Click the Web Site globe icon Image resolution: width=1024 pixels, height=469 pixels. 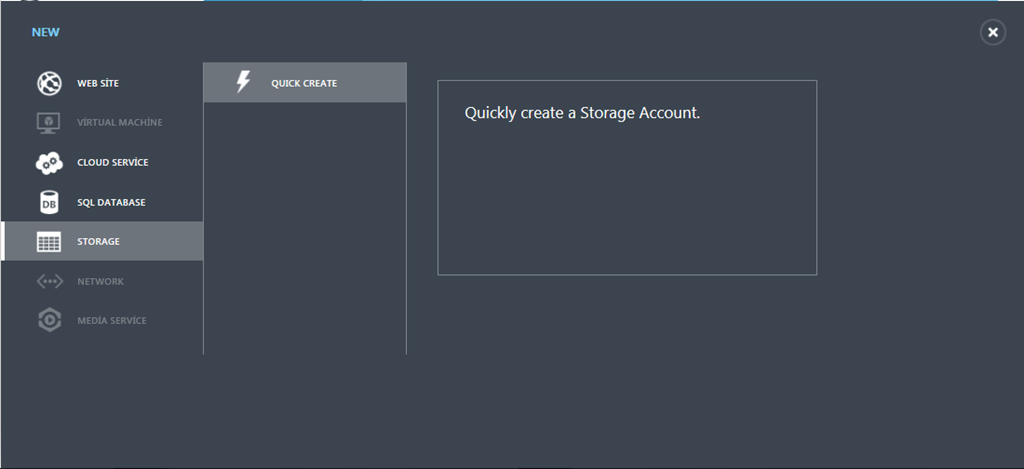[x=49, y=84]
